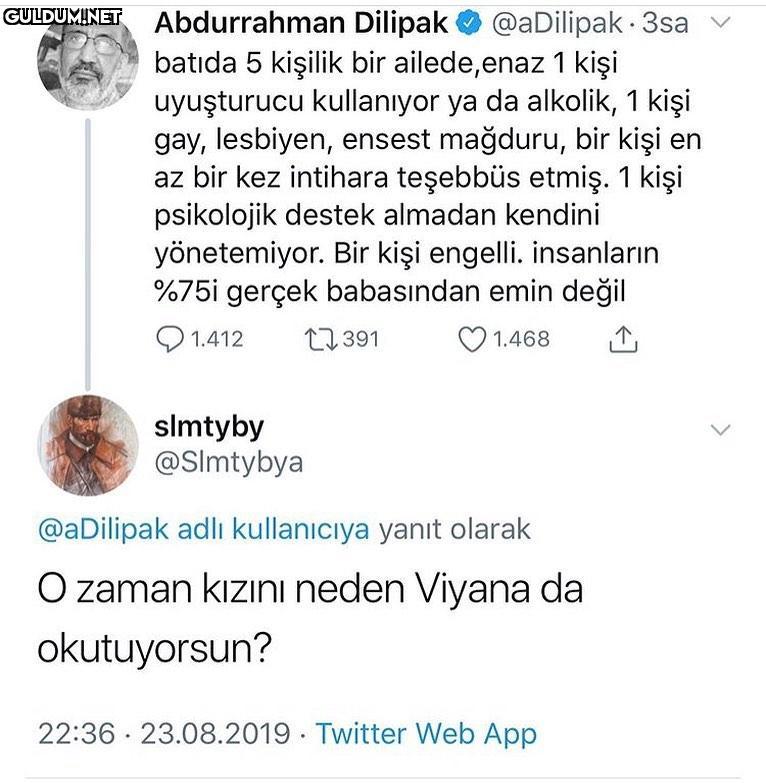Click the share upload arrow icon
Viewport: 766px width, 783px height.
point(622,340)
